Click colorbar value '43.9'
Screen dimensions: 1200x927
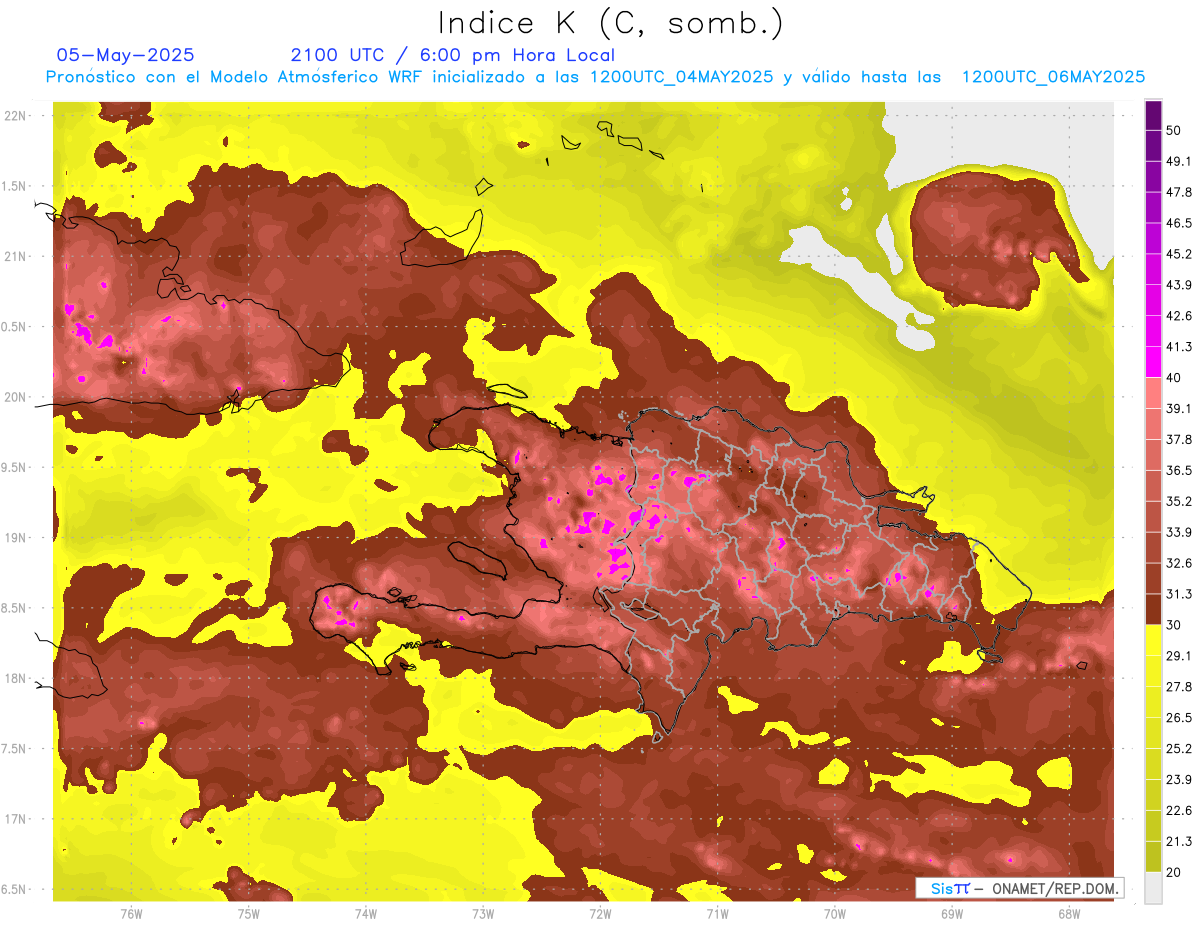(1179, 285)
